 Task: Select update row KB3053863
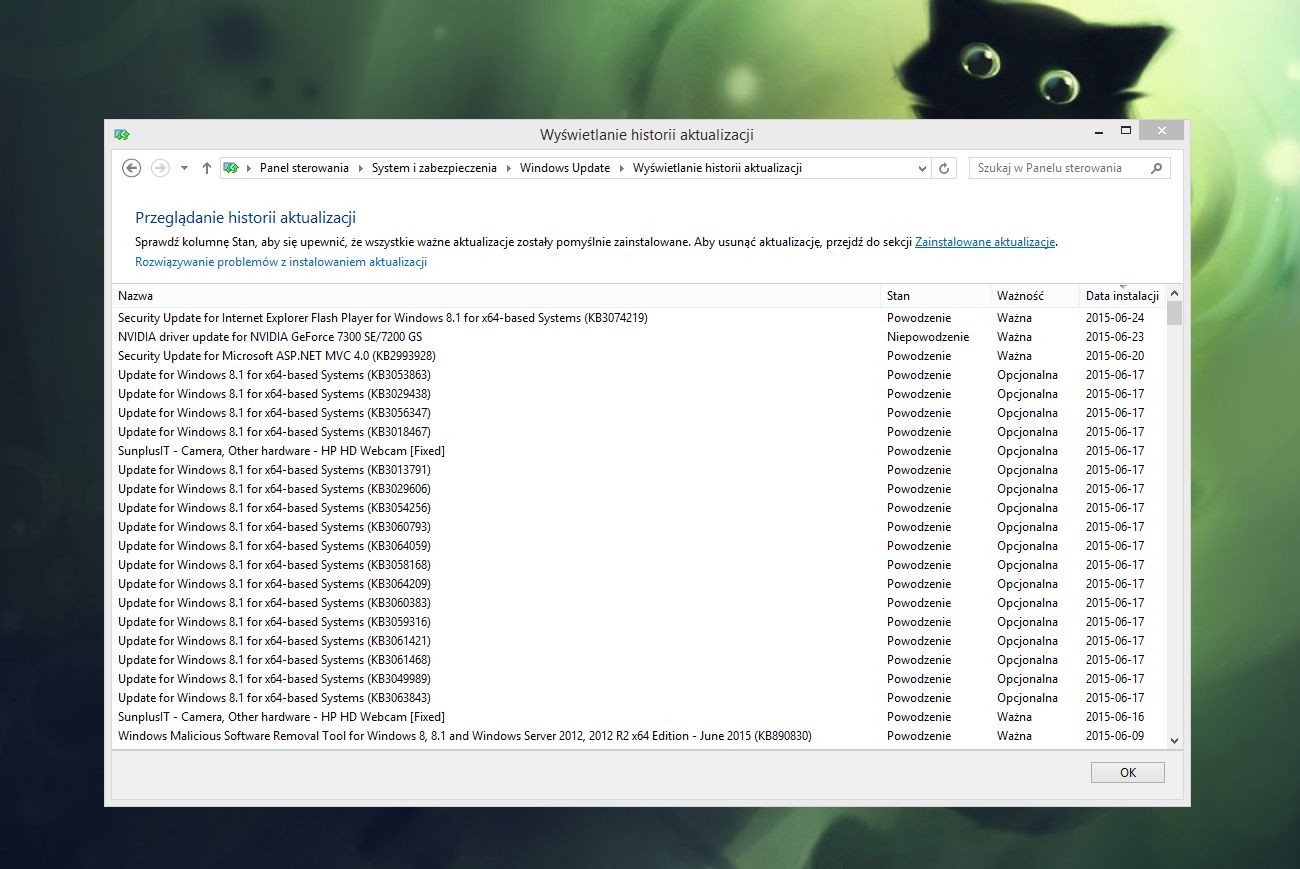pos(638,375)
